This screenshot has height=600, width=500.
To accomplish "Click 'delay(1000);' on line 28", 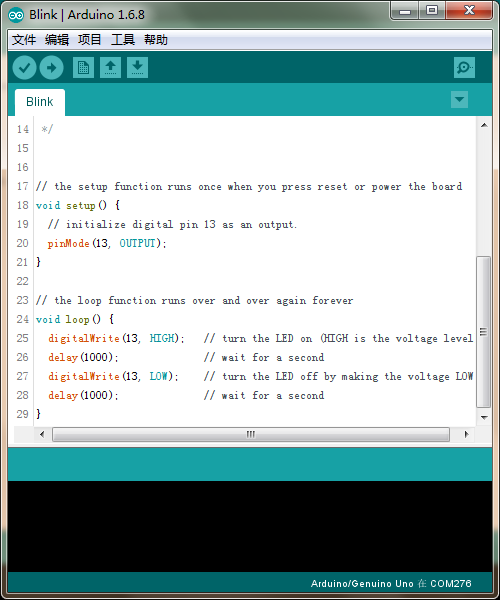I will tap(83, 395).
